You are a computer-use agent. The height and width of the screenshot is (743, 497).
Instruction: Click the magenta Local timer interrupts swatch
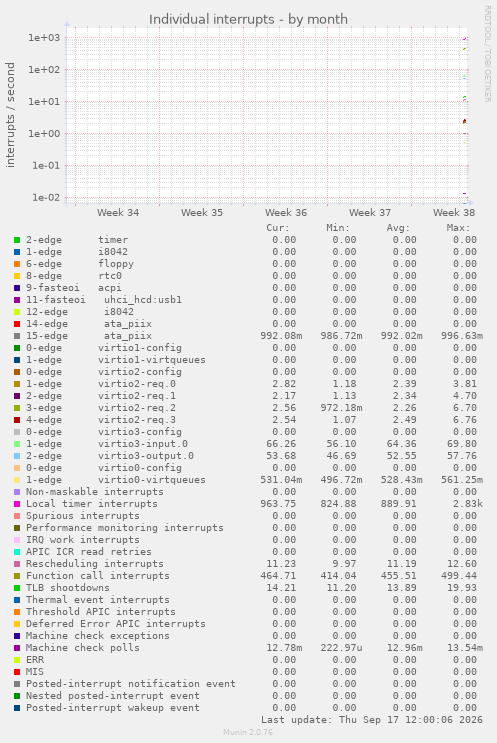tap(17, 504)
